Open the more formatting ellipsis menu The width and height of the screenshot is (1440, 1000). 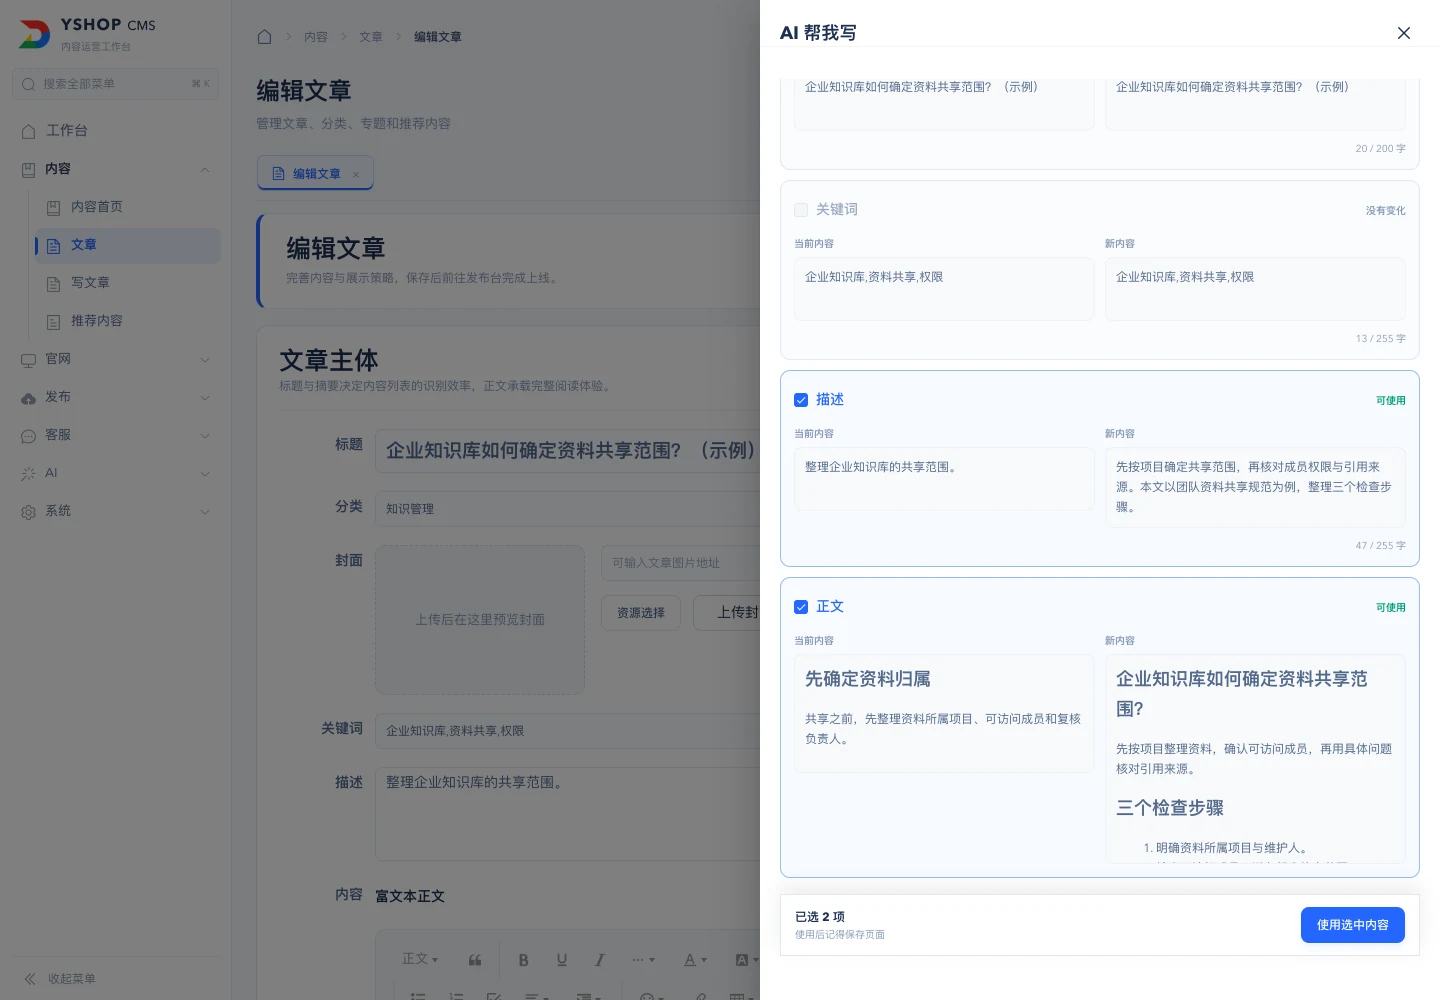(644, 960)
